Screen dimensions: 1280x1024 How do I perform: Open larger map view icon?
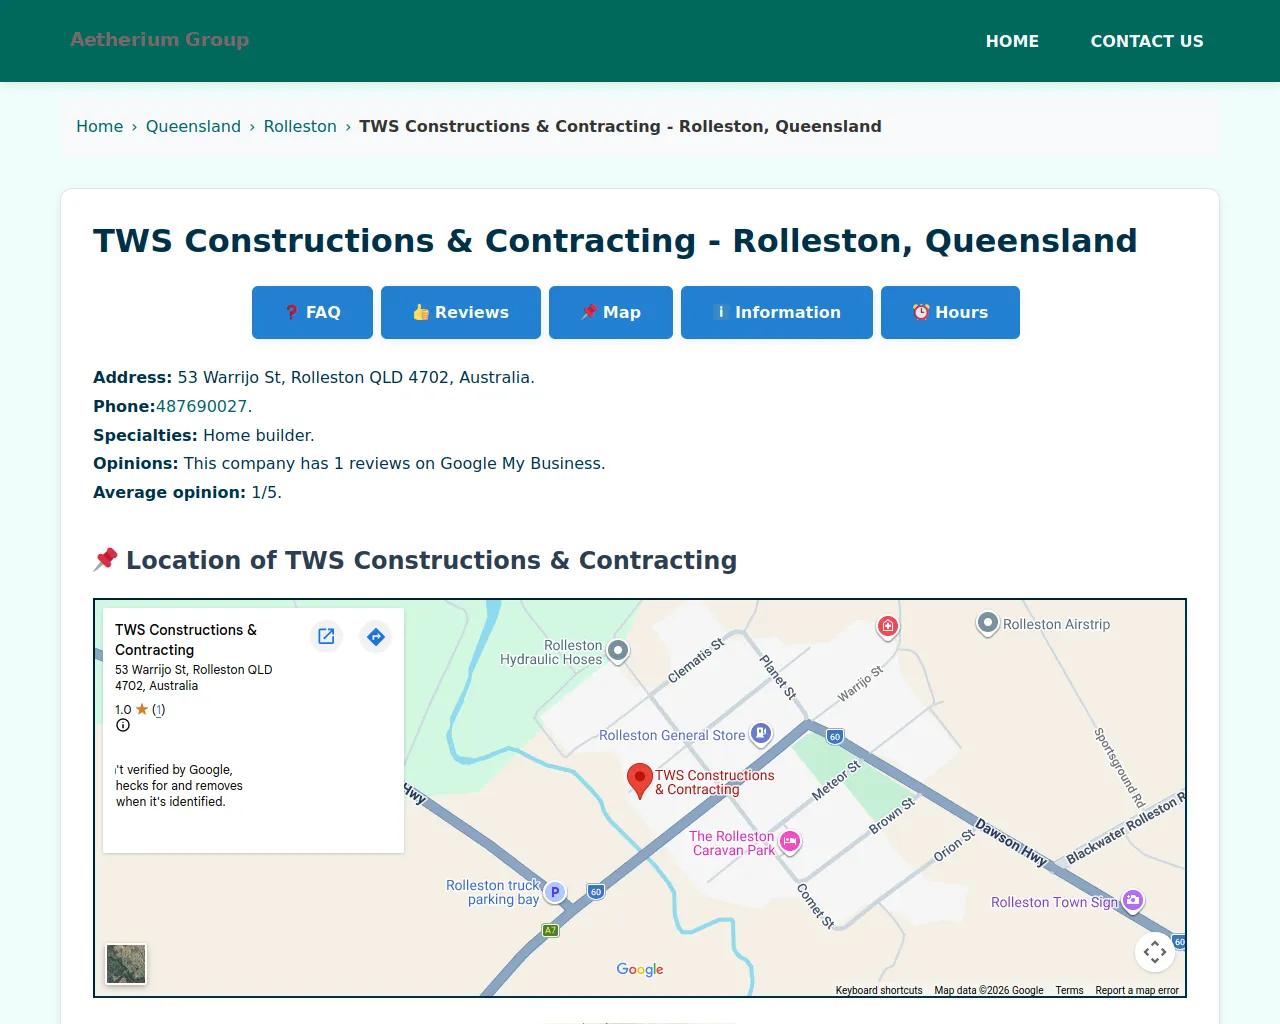point(326,636)
